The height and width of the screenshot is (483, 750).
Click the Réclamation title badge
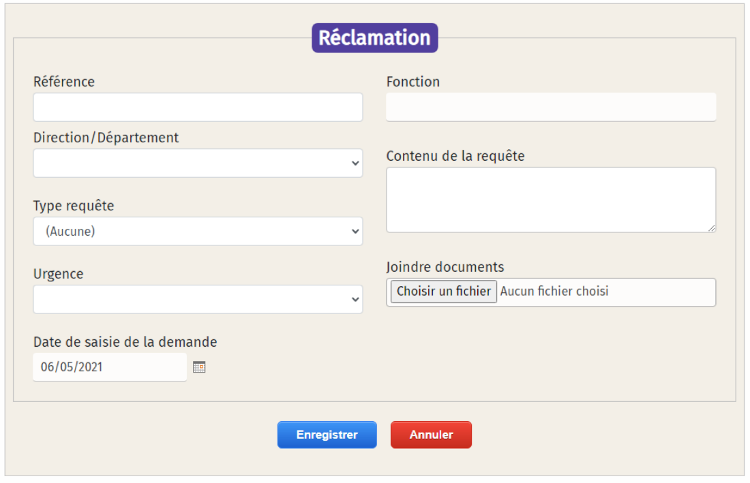point(374,38)
